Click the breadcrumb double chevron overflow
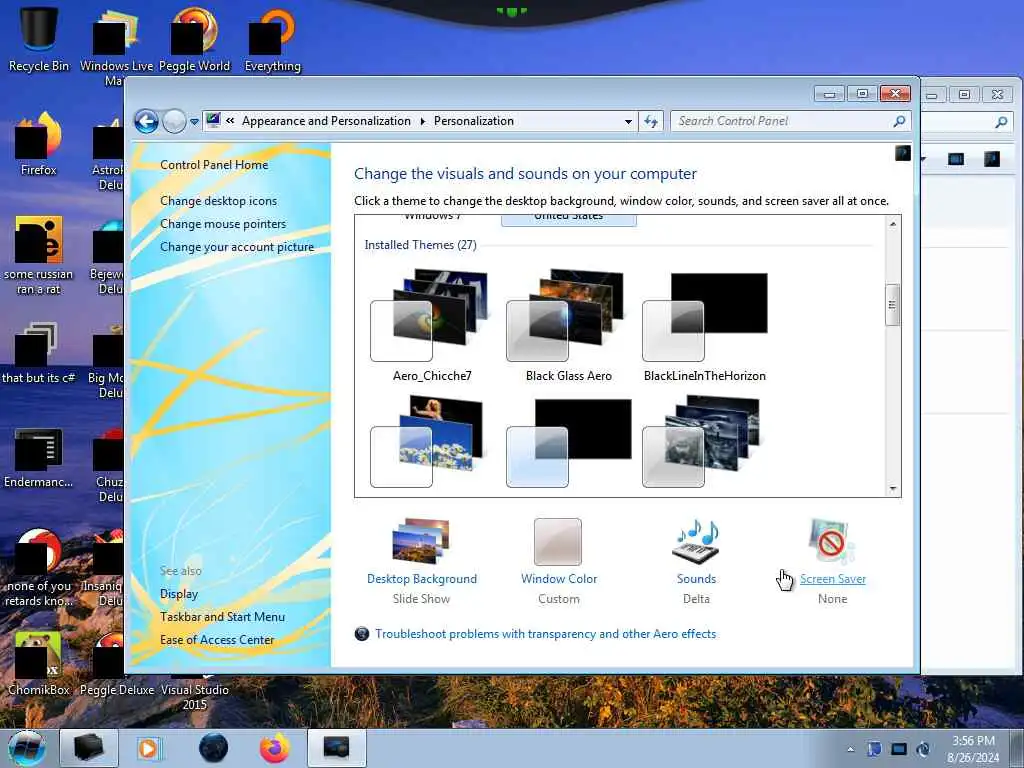The image size is (1024, 768). click(230, 121)
